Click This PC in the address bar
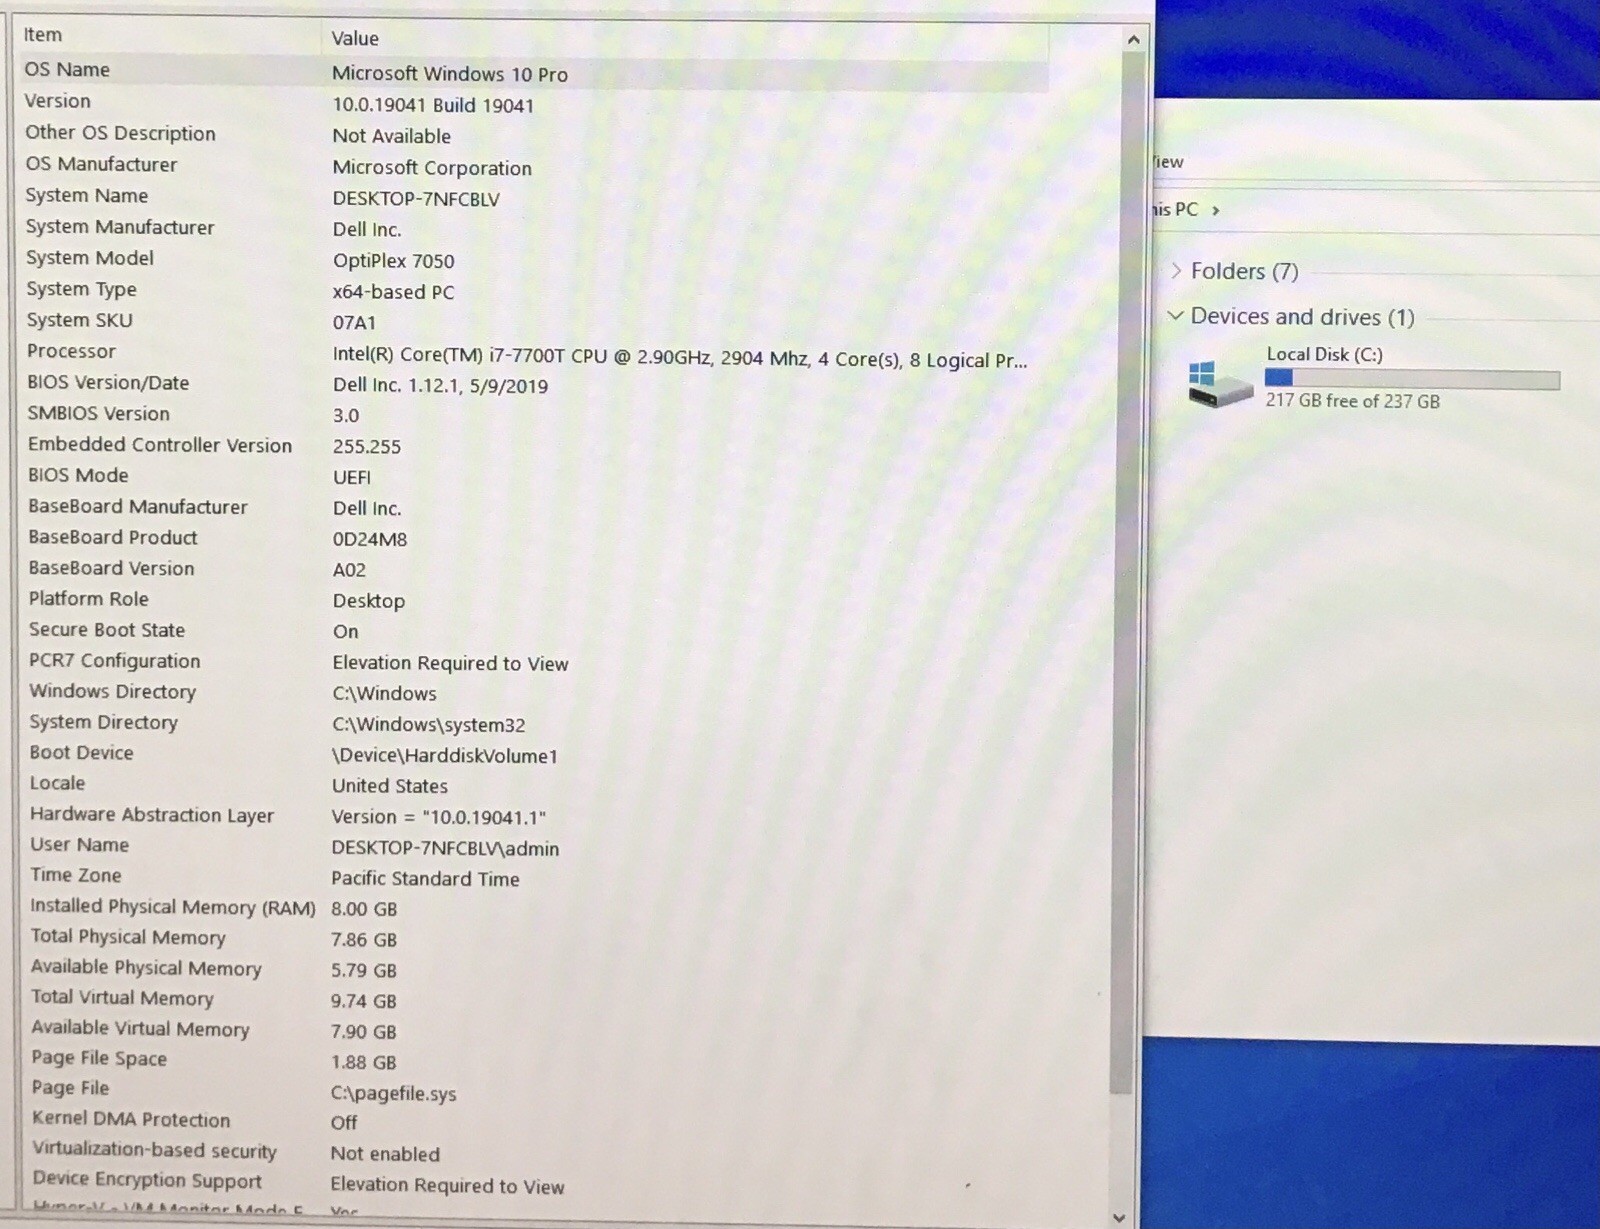 pos(1174,210)
